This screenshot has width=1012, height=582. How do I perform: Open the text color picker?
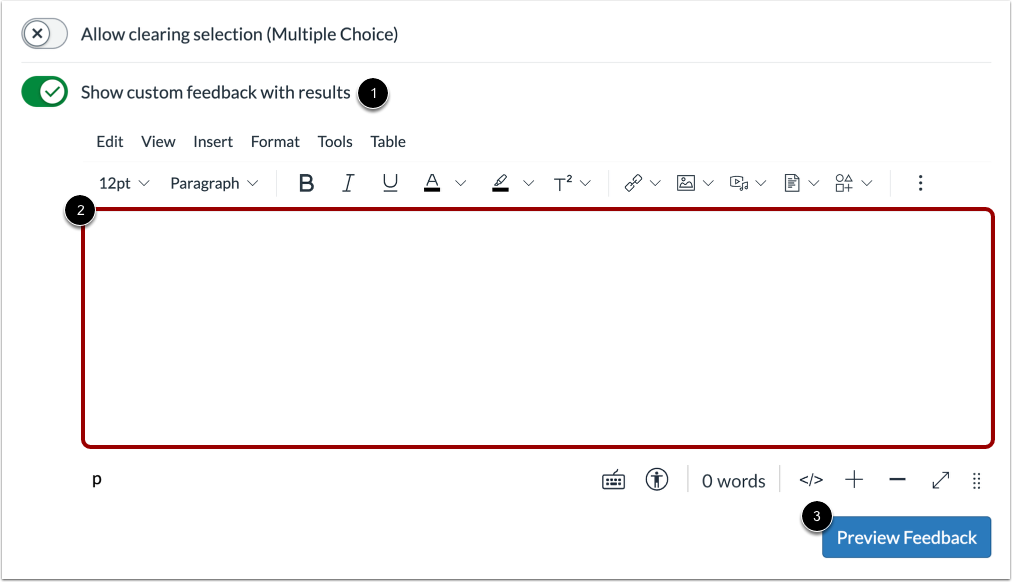pos(432,182)
